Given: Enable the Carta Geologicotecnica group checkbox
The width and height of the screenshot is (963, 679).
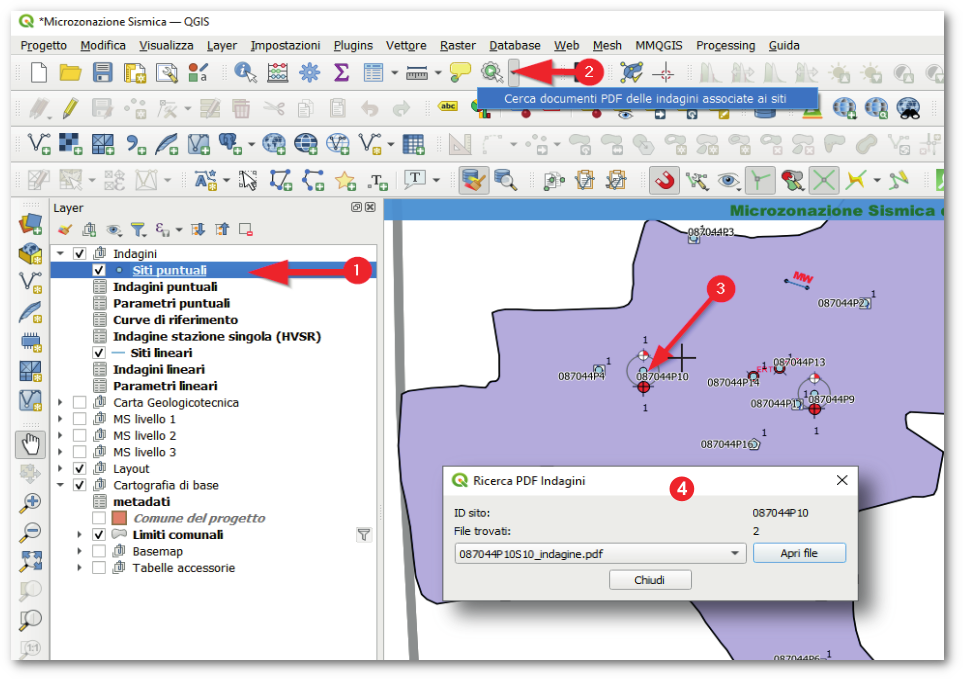Looking at the screenshot, I should [79, 403].
